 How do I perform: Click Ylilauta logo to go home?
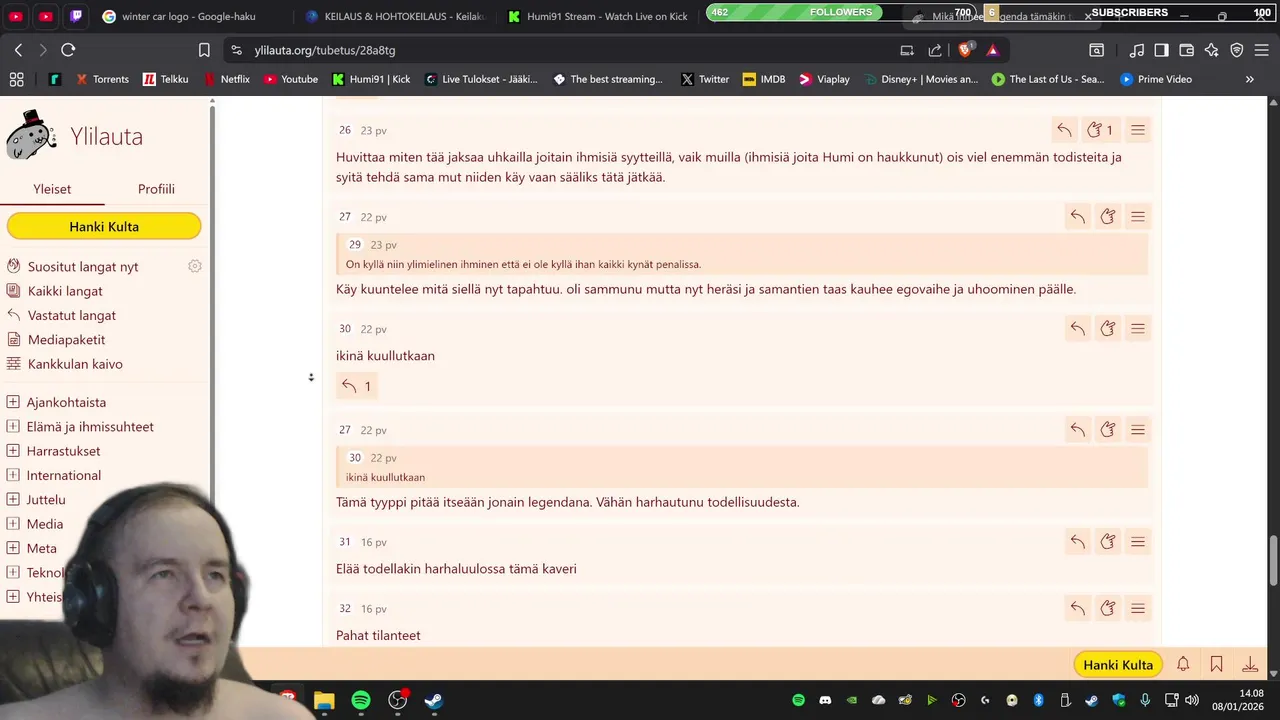coord(75,136)
